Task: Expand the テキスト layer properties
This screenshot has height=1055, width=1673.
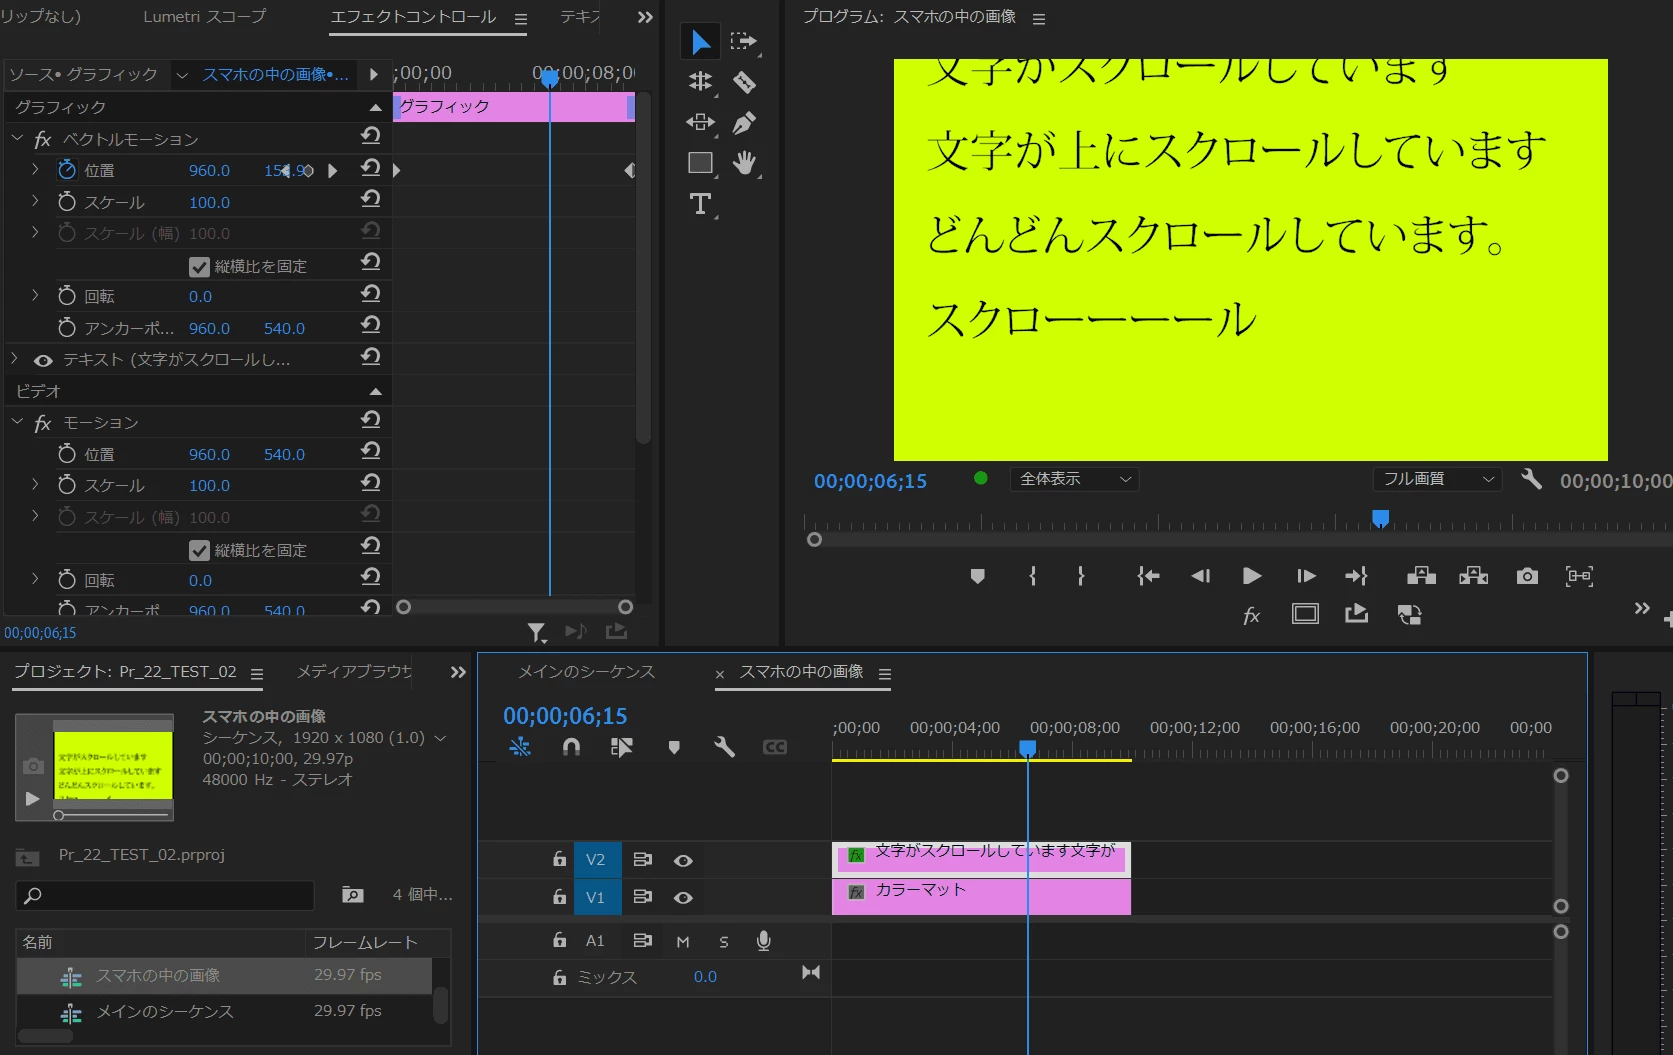Action: 15,359
